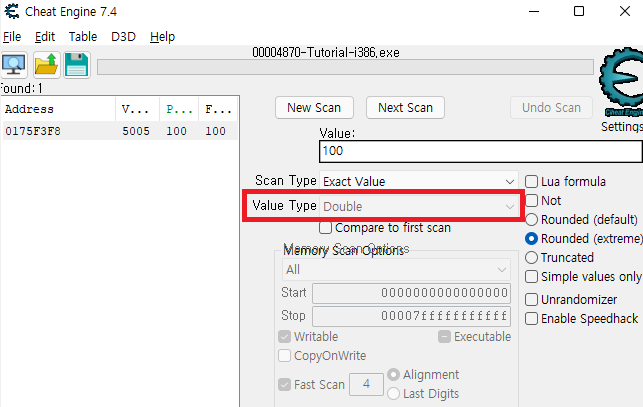643x407 pixels.
Task: Click the value 5005 in result row
Action: click(x=136, y=131)
